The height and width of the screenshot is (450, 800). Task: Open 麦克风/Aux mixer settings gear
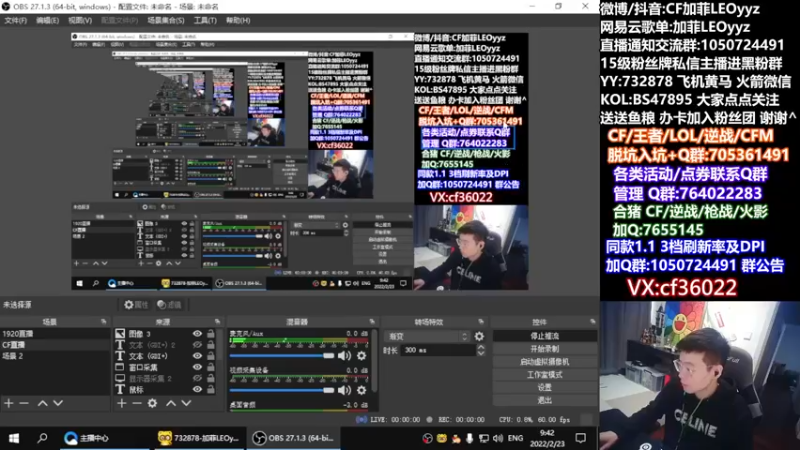click(x=362, y=356)
